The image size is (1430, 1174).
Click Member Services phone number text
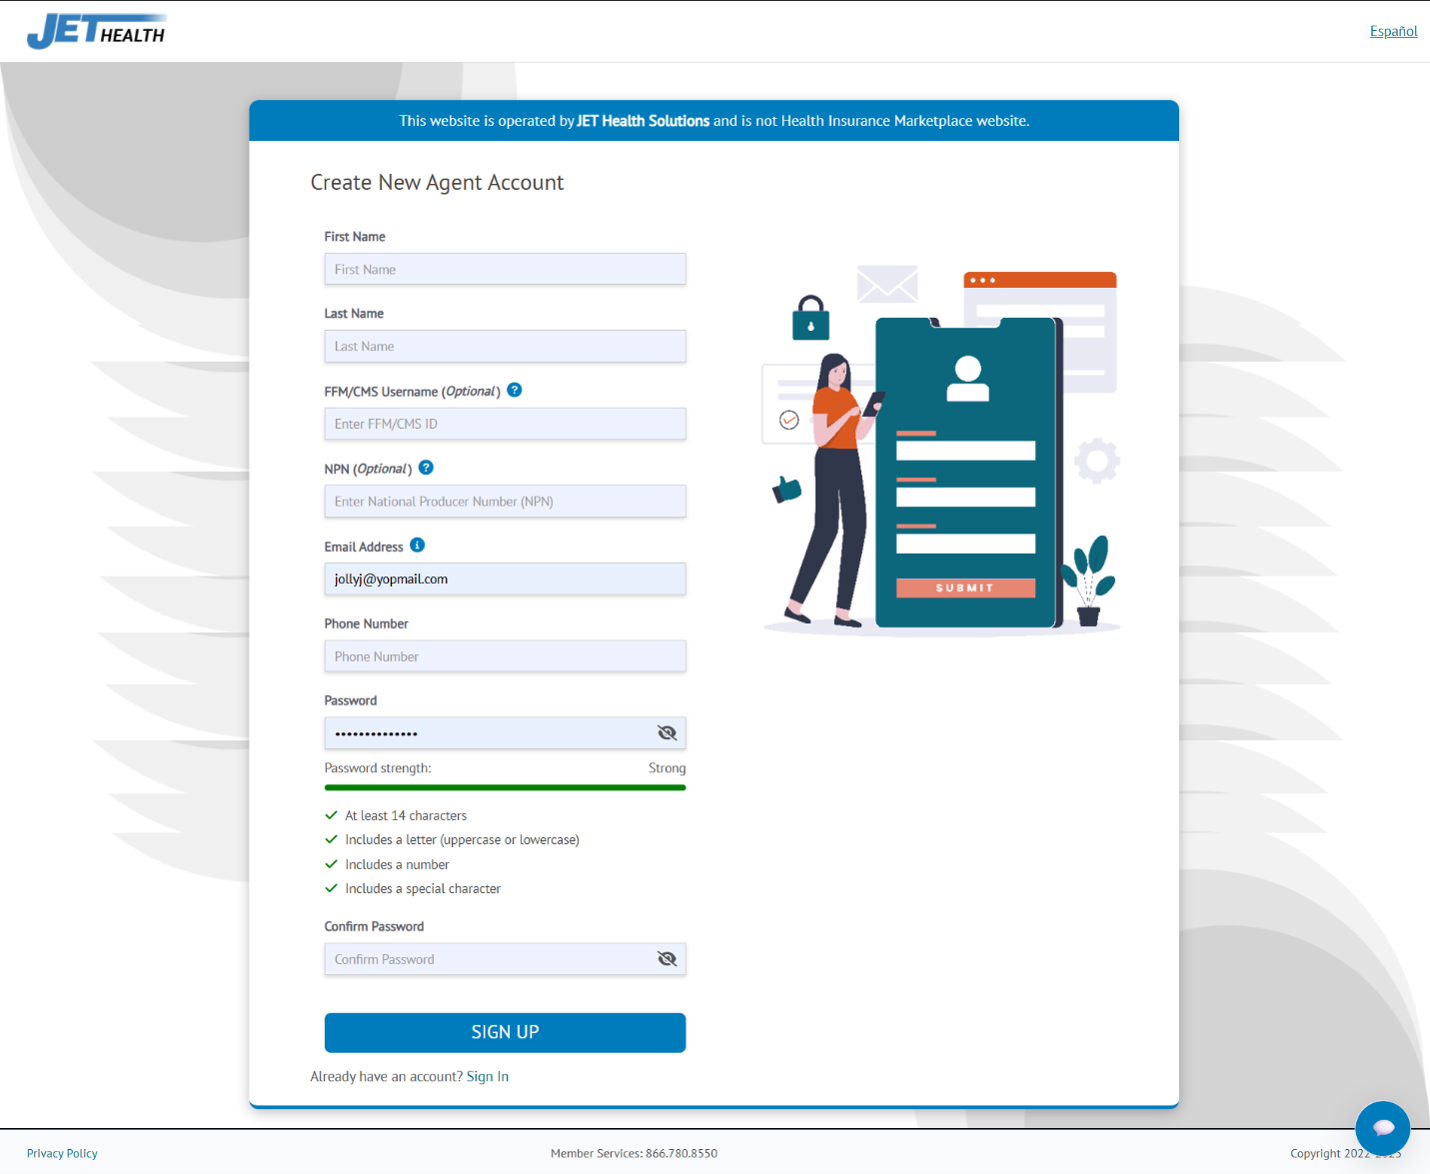[634, 1153]
